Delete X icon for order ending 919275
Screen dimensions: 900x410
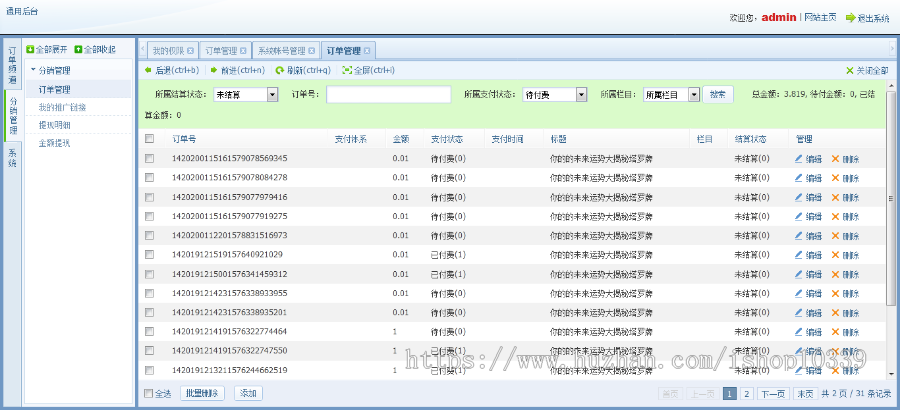tap(835, 216)
